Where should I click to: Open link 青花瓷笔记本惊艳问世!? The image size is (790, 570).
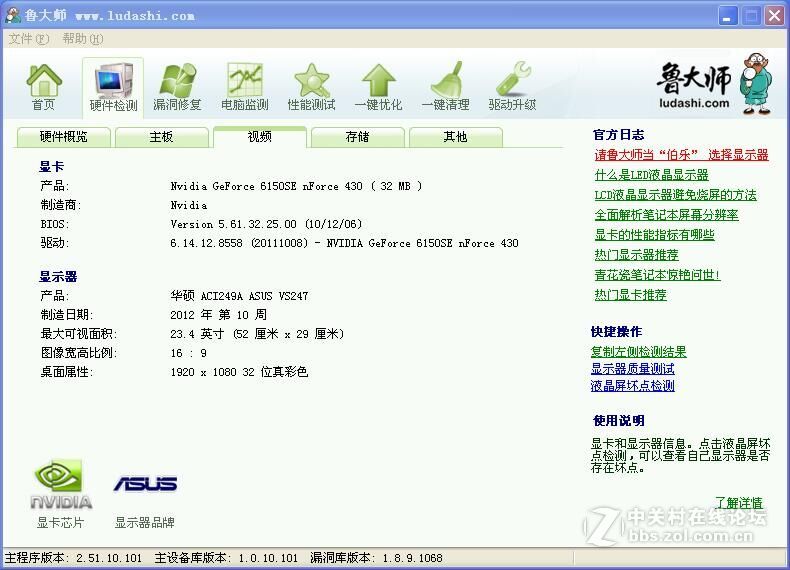coord(657,275)
